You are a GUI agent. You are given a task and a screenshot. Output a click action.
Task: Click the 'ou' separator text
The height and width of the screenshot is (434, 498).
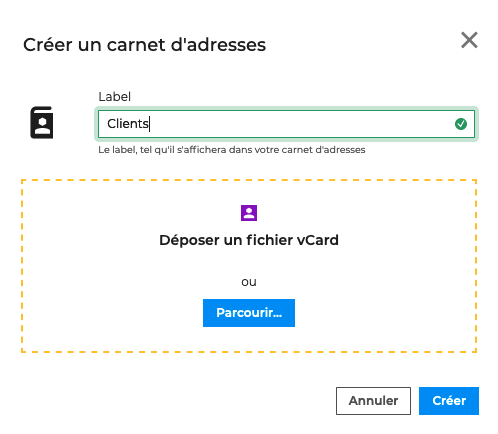[x=249, y=282]
